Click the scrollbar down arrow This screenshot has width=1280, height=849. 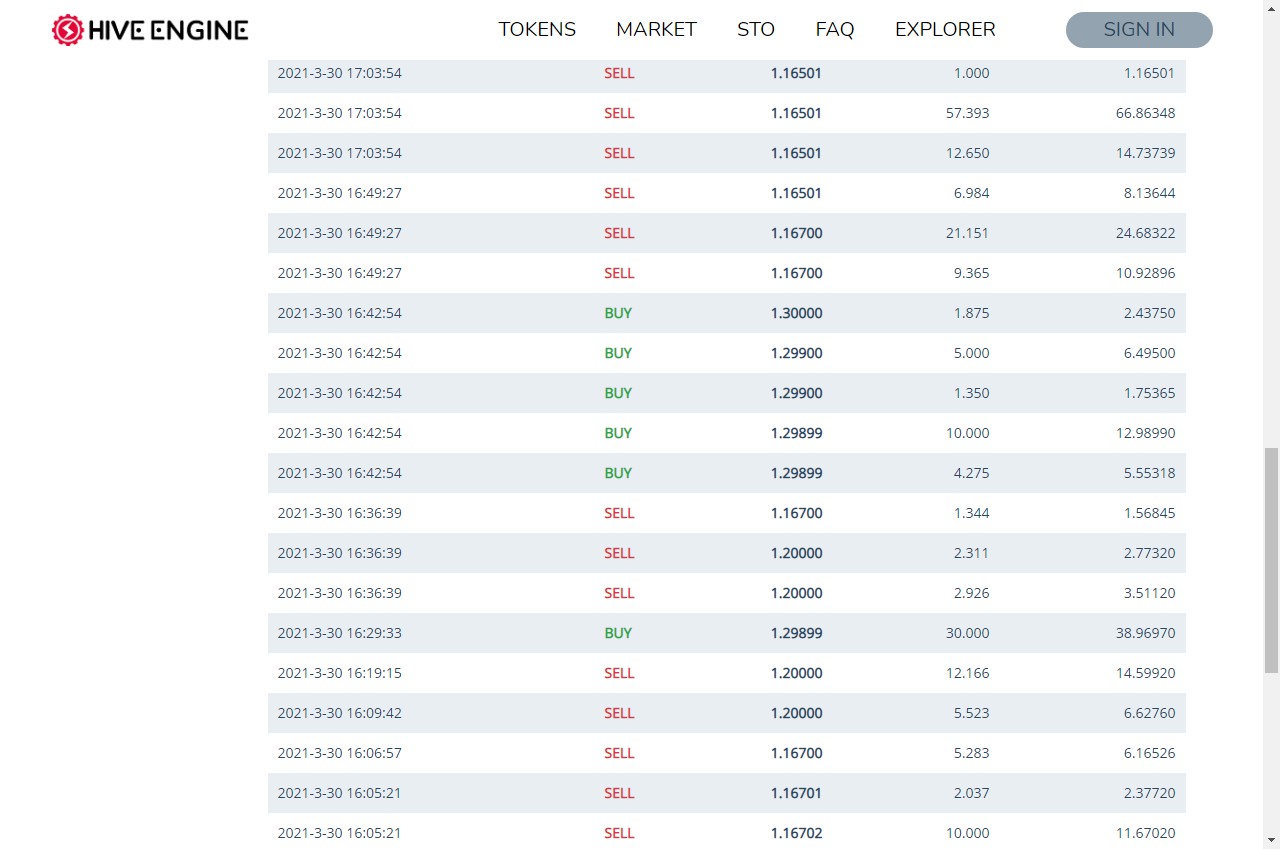point(1271,841)
